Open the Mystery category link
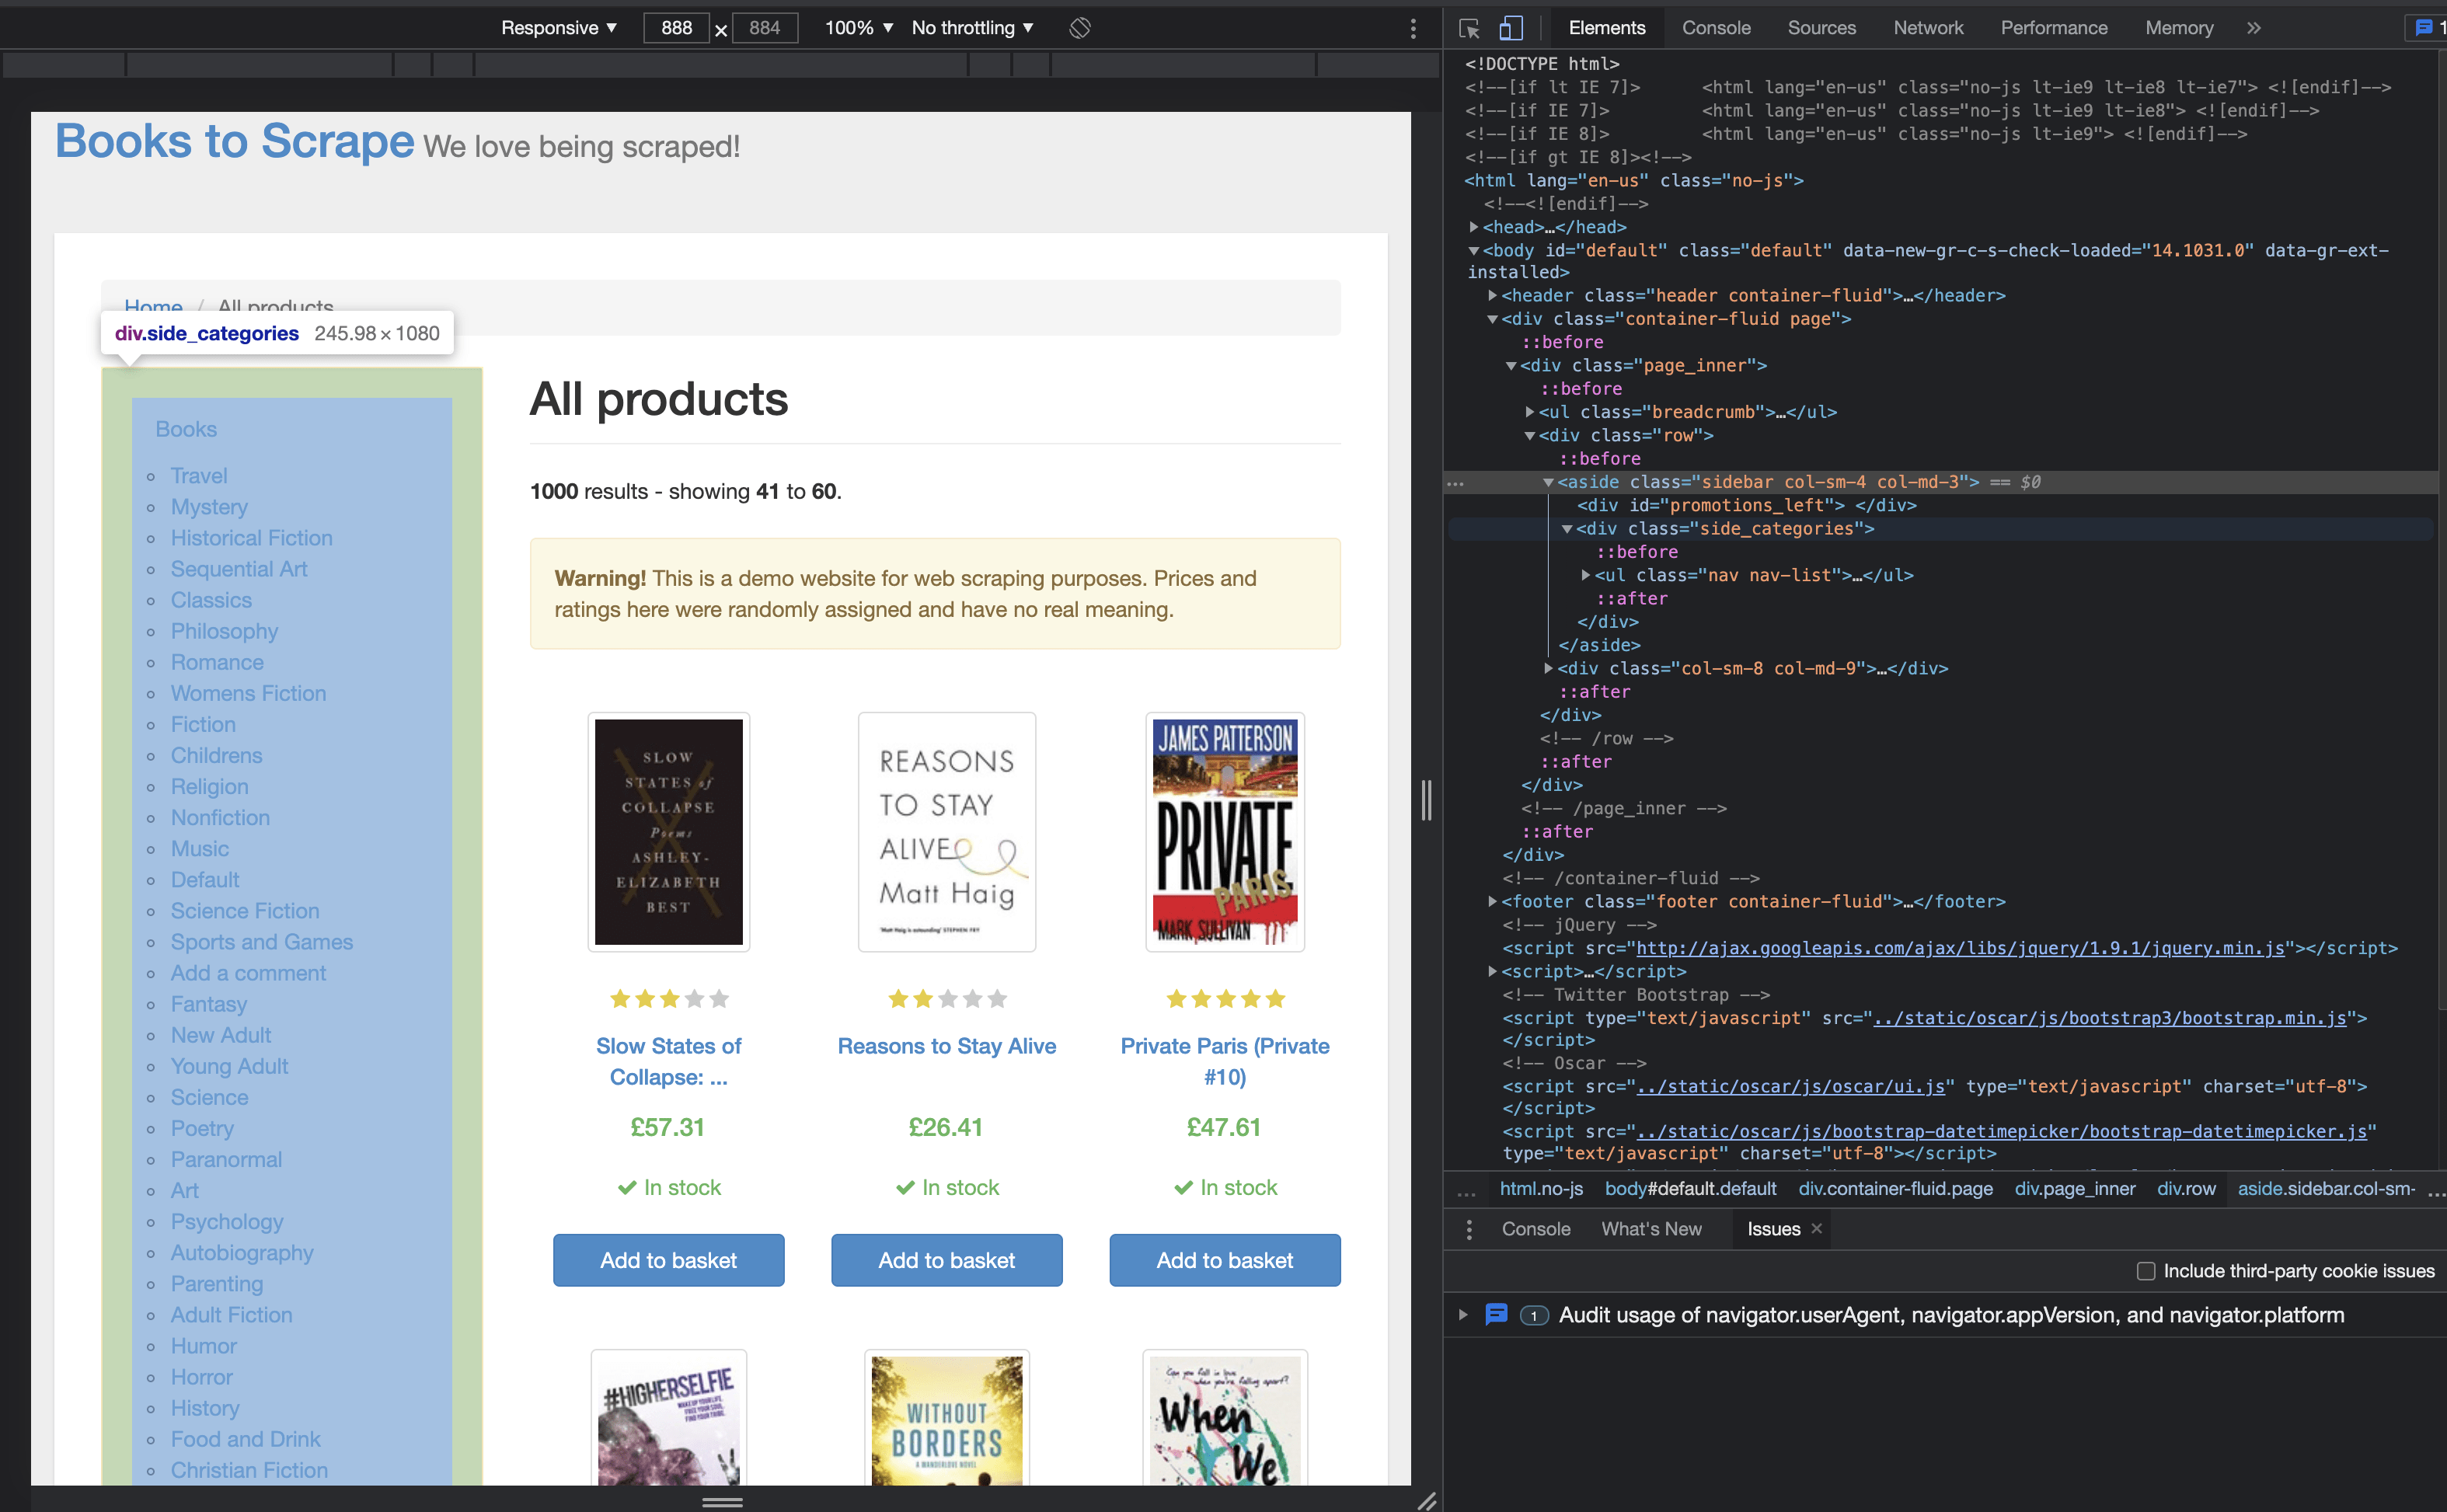The height and width of the screenshot is (1512, 2447). coord(209,507)
